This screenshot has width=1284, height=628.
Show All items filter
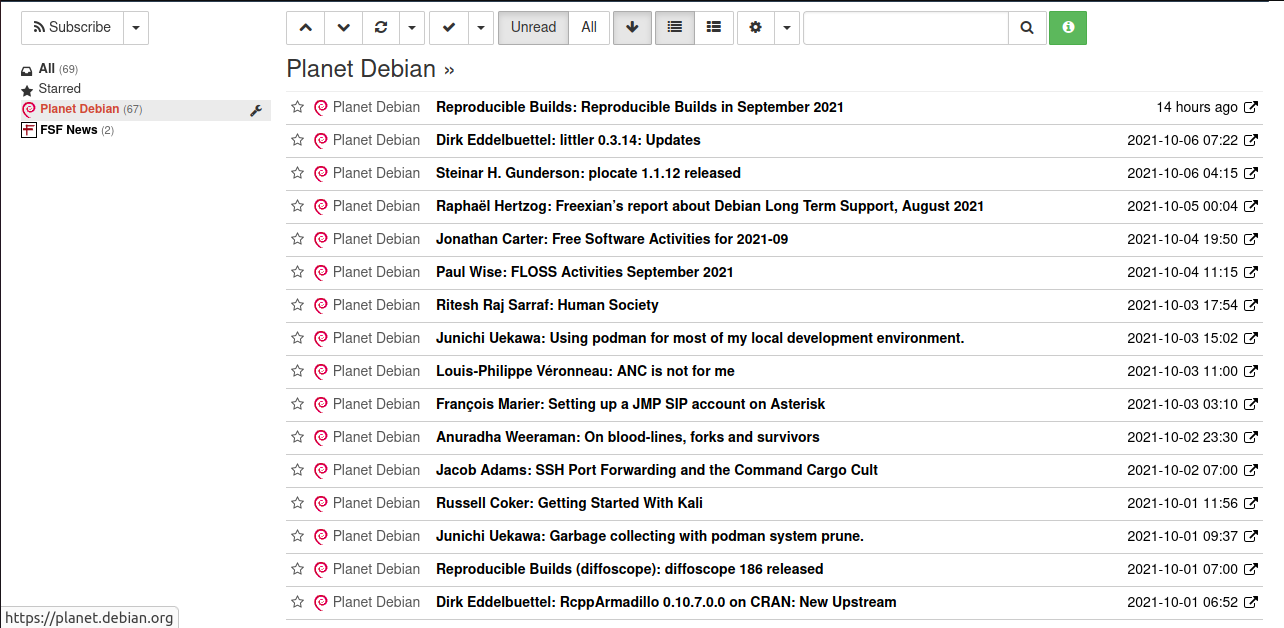tap(589, 28)
